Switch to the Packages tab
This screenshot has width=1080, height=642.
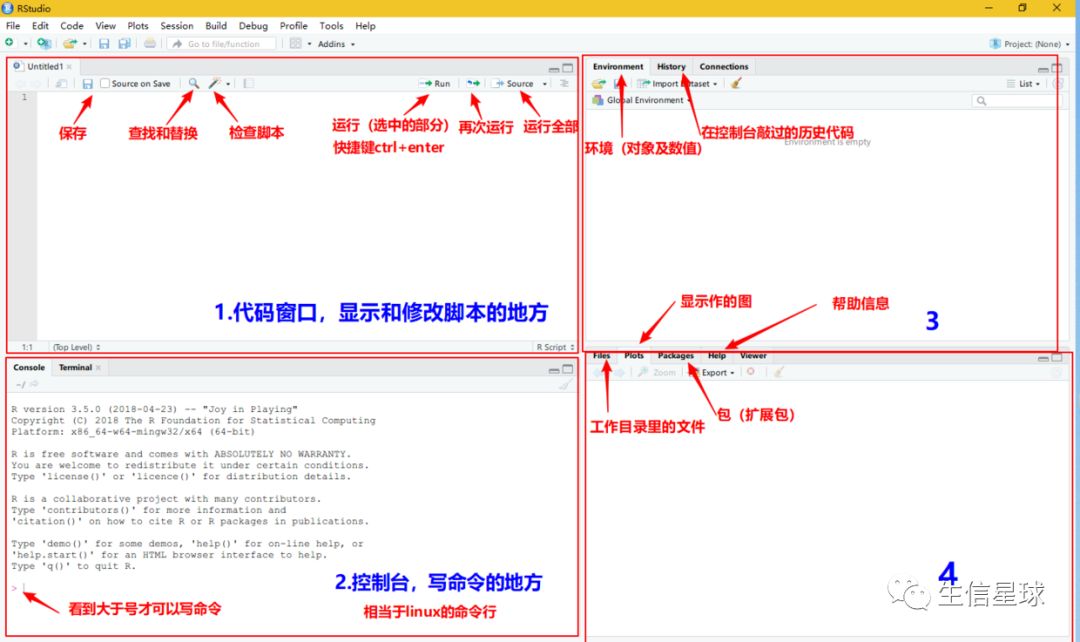coord(676,355)
